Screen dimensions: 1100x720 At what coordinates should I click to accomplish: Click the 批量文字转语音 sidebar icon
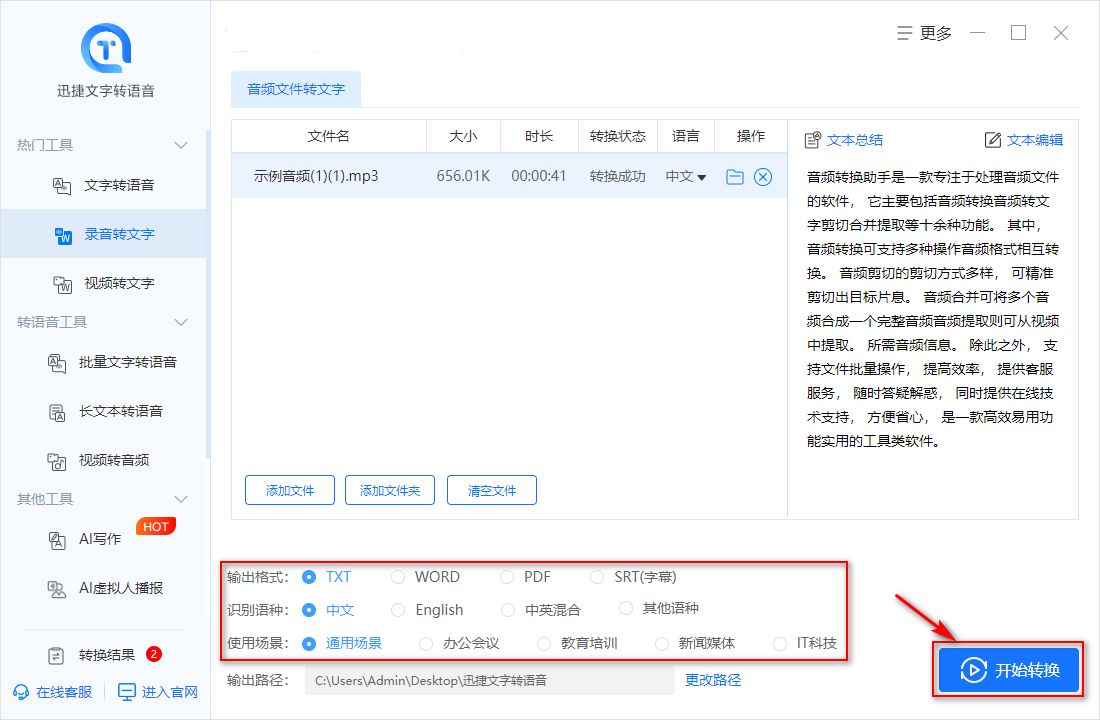click(x=57, y=363)
